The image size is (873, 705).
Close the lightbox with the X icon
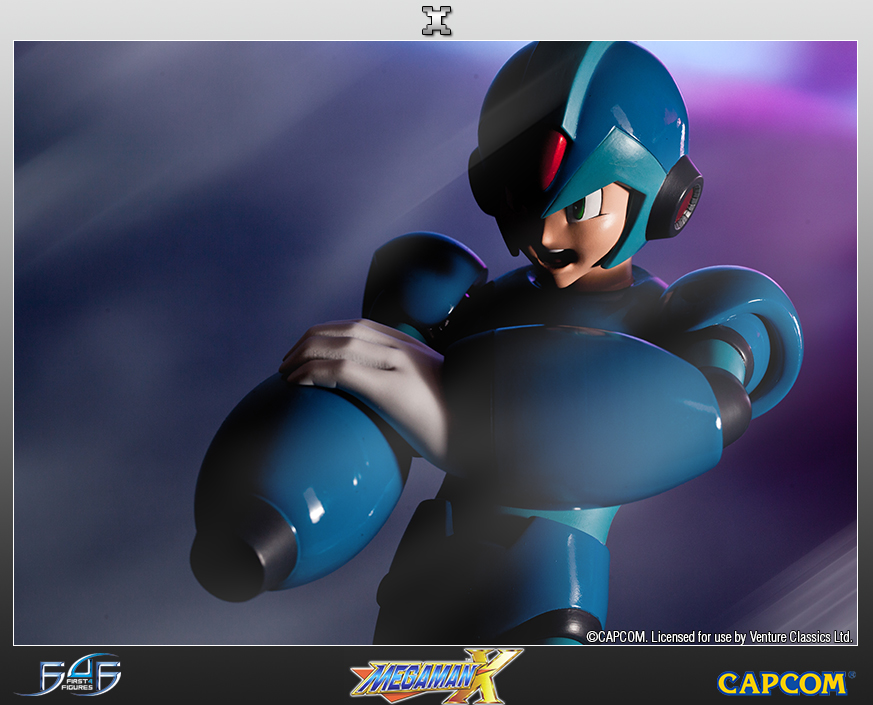click(436, 21)
